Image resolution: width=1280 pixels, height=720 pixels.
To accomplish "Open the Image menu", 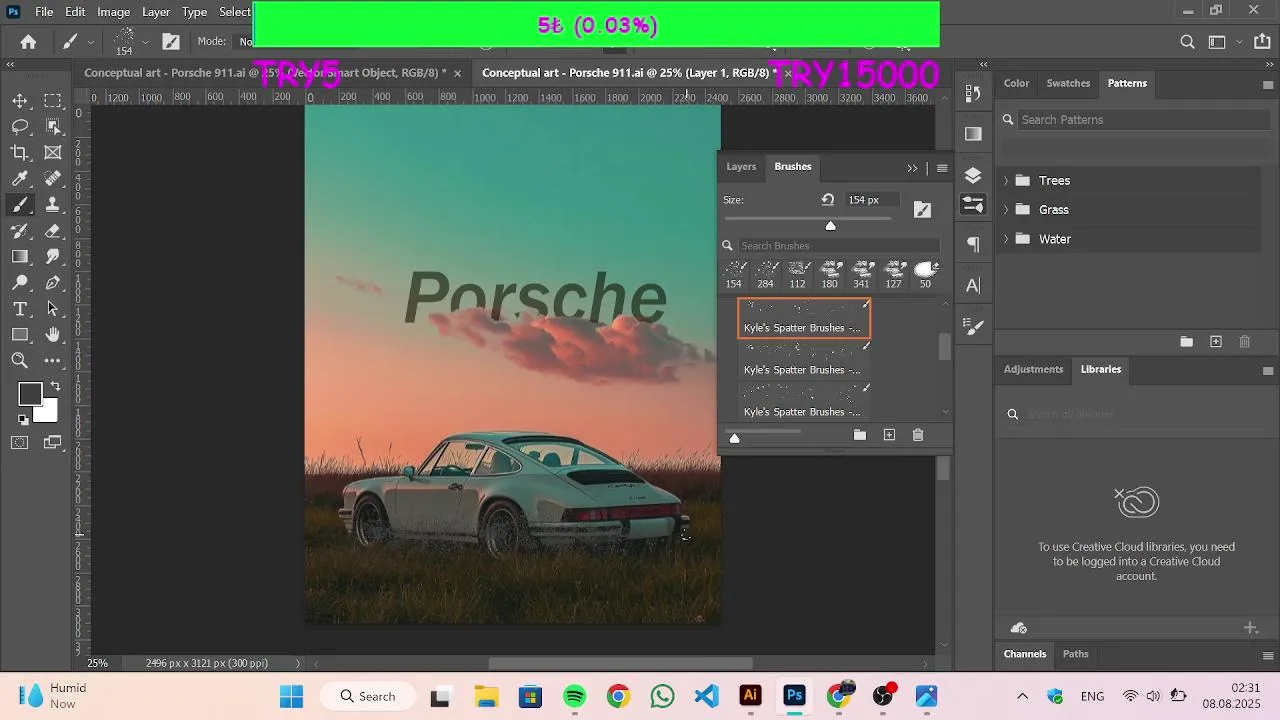I will pyautogui.click(x=113, y=12).
